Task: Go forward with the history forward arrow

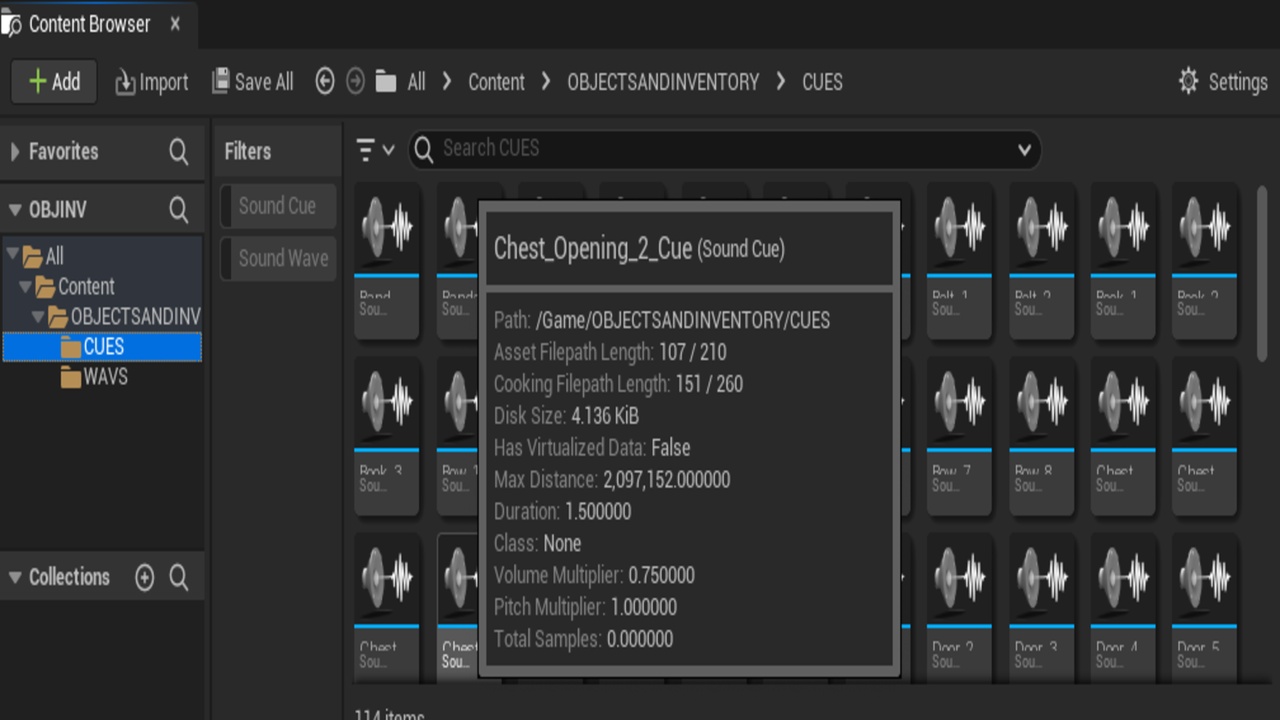Action: coord(355,82)
